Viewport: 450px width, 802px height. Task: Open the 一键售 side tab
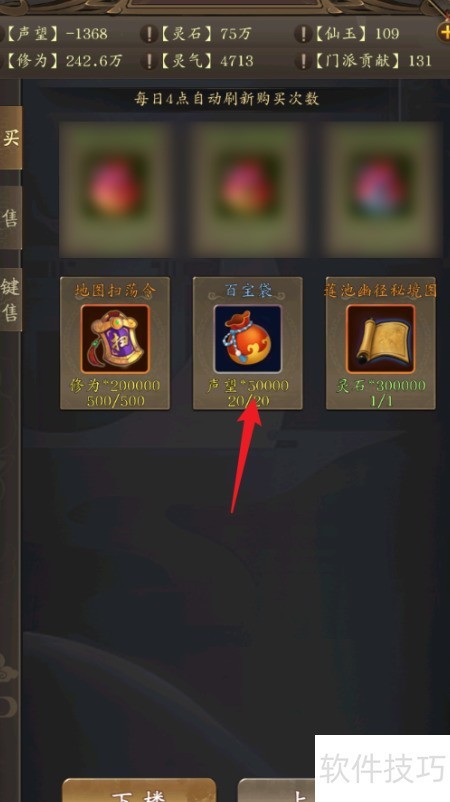pyautogui.click(x=10, y=299)
